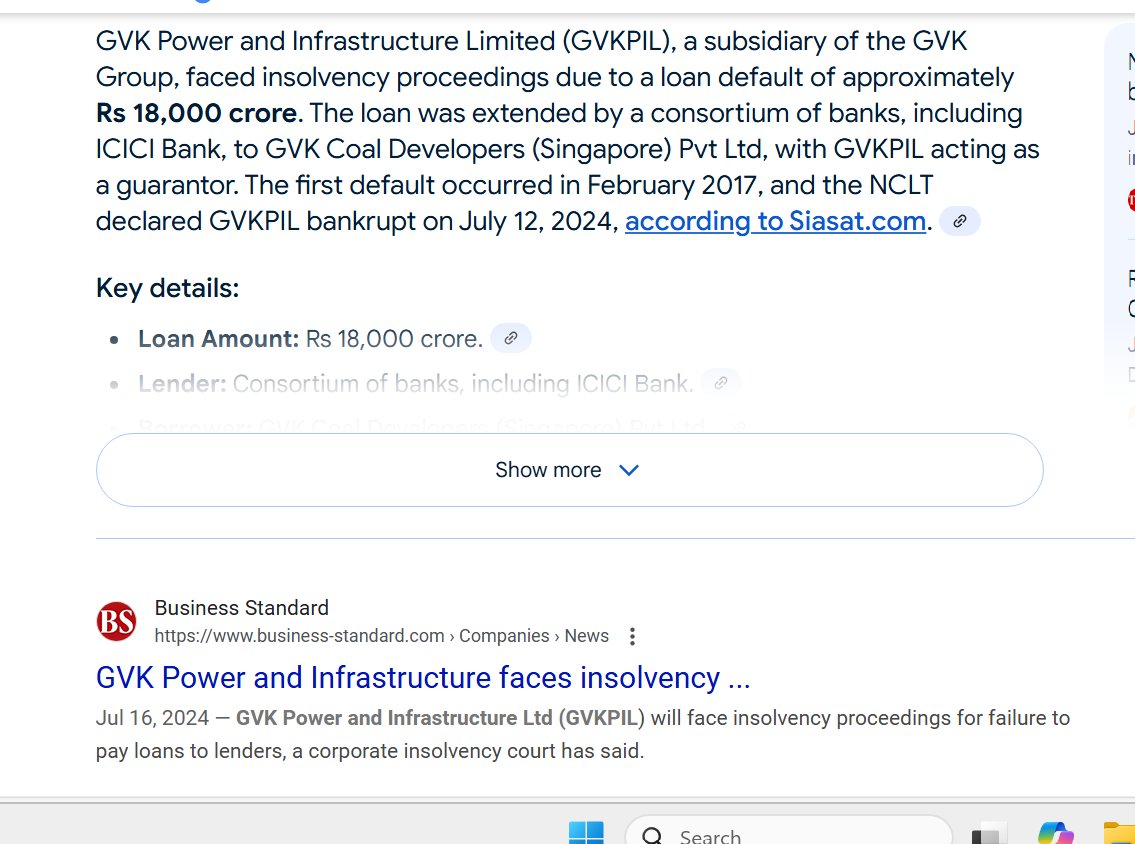The width and height of the screenshot is (1135, 844).
Task: Click the business-standard.com URL breadcrumb
Action: click(x=381, y=636)
